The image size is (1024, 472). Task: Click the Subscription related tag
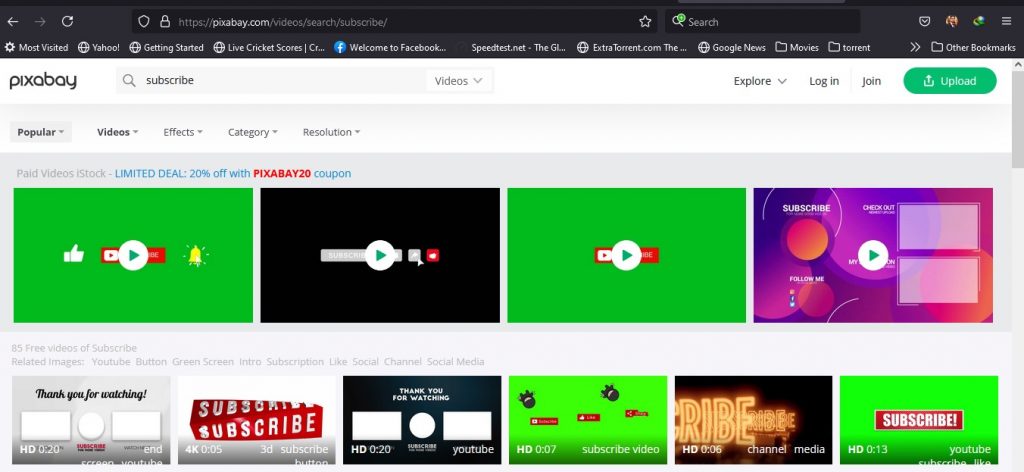click(x=295, y=361)
